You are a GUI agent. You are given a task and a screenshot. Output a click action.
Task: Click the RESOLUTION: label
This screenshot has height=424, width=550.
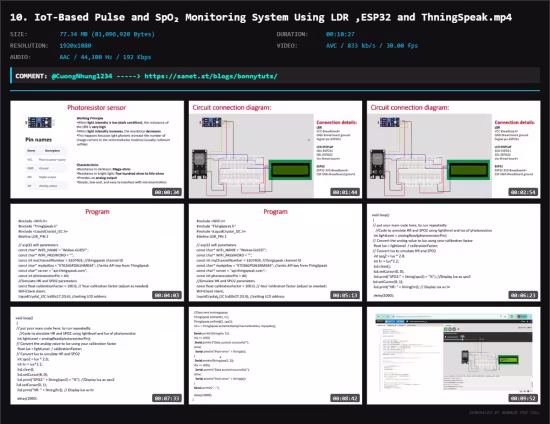[x=29, y=46]
